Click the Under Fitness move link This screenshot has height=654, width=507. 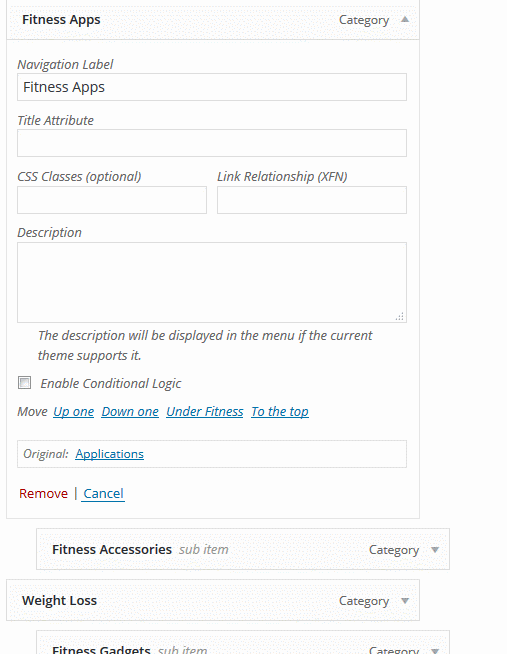click(x=205, y=412)
